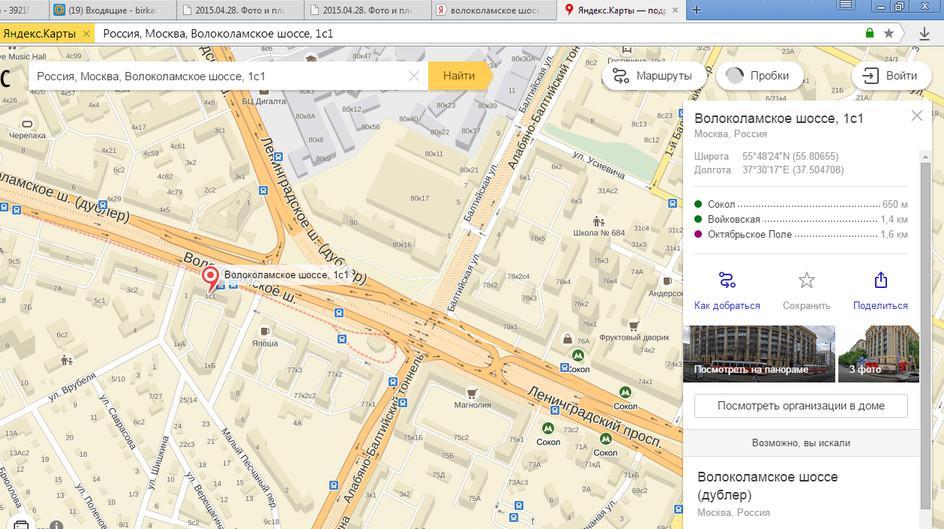Click the Япоша cafe icon on map
Image resolution: width=944 pixels, height=529 pixels.
(x=264, y=332)
